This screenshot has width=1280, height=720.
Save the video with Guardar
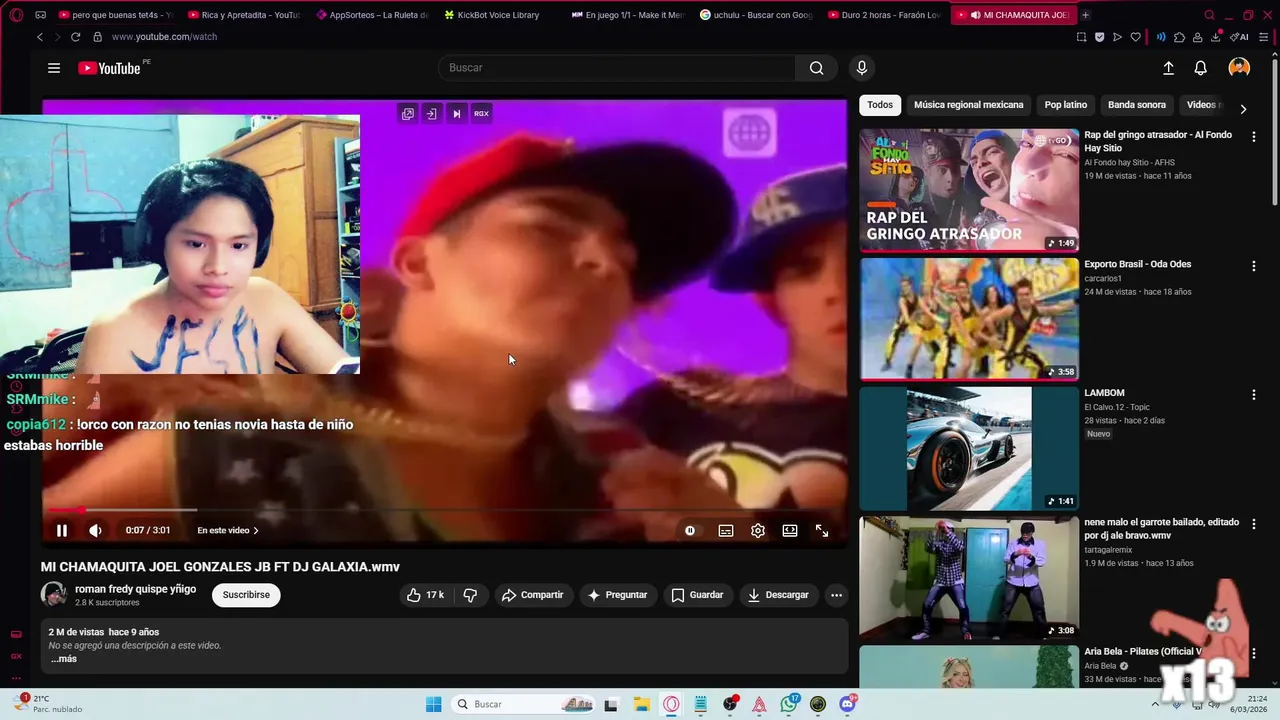[697, 595]
